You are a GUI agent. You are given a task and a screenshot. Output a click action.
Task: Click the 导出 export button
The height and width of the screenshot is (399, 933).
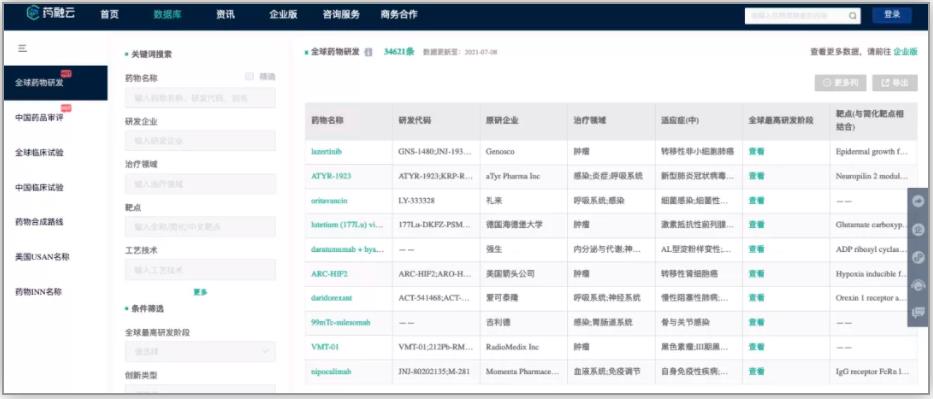(x=895, y=83)
